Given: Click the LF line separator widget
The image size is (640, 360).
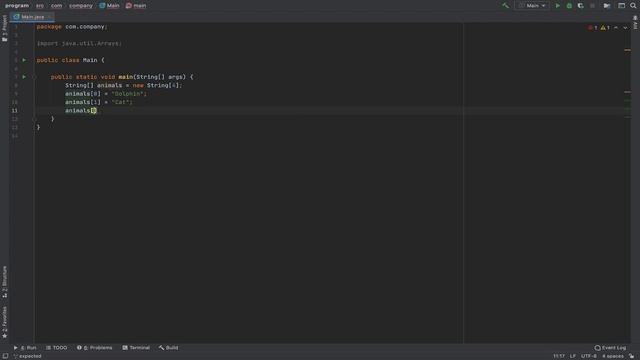Looking at the screenshot, I should (573, 356).
